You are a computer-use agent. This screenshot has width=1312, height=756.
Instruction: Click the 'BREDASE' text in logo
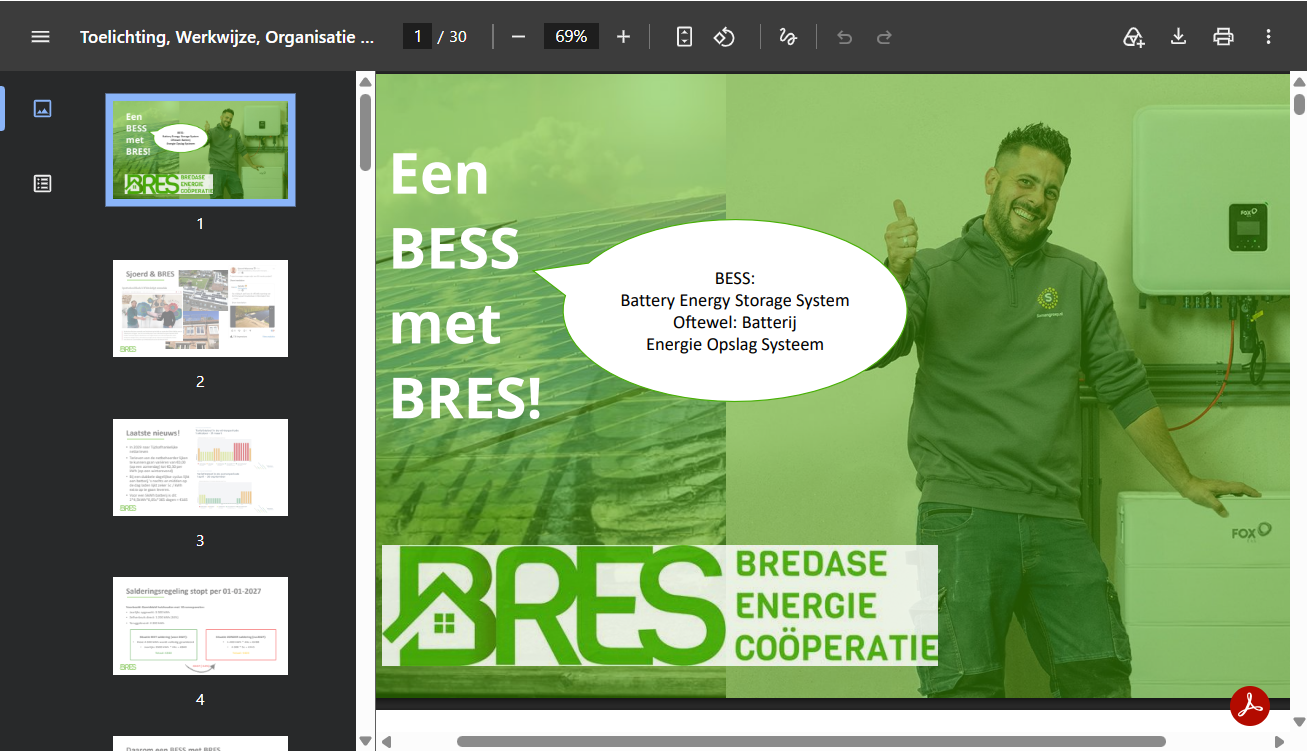point(811,563)
